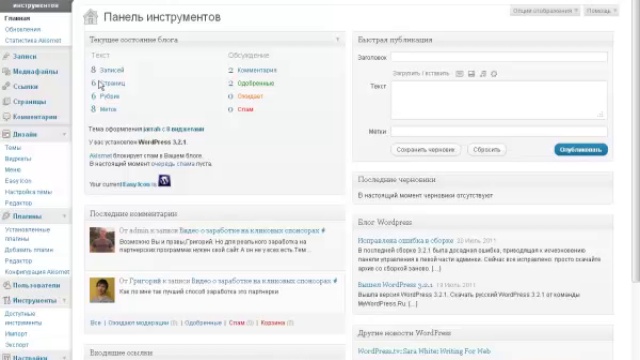Click the Плагины plug icon in sidebar
The height and width of the screenshot is (360, 640).
point(6,216)
